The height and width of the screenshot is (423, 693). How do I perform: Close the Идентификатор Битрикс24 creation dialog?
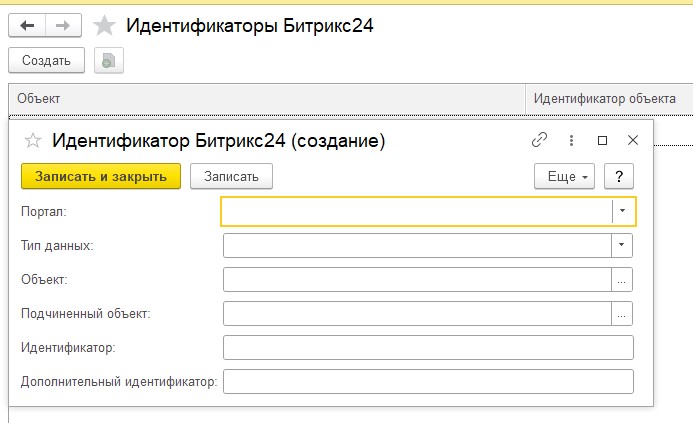[x=632, y=141]
